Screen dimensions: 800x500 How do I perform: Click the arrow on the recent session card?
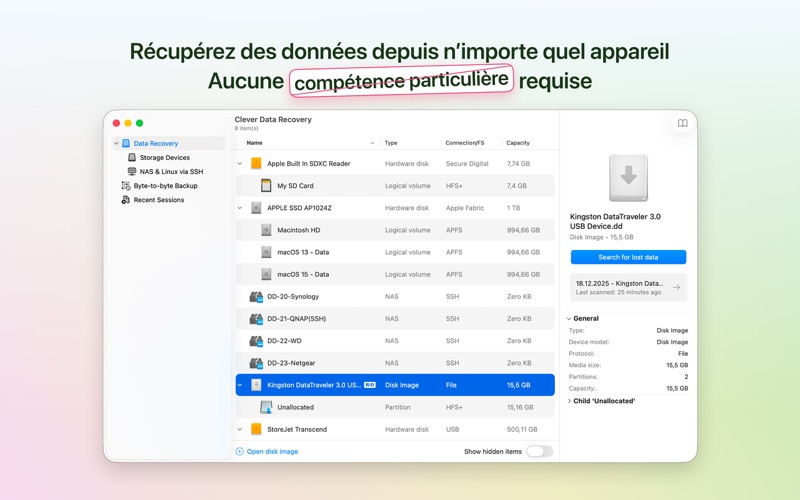tap(676, 287)
